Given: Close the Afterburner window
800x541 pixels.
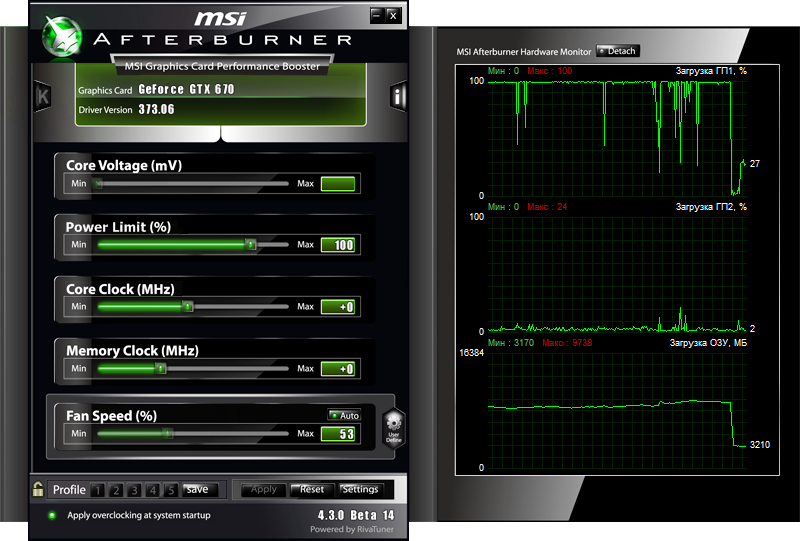Looking at the screenshot, I should 393,15.
